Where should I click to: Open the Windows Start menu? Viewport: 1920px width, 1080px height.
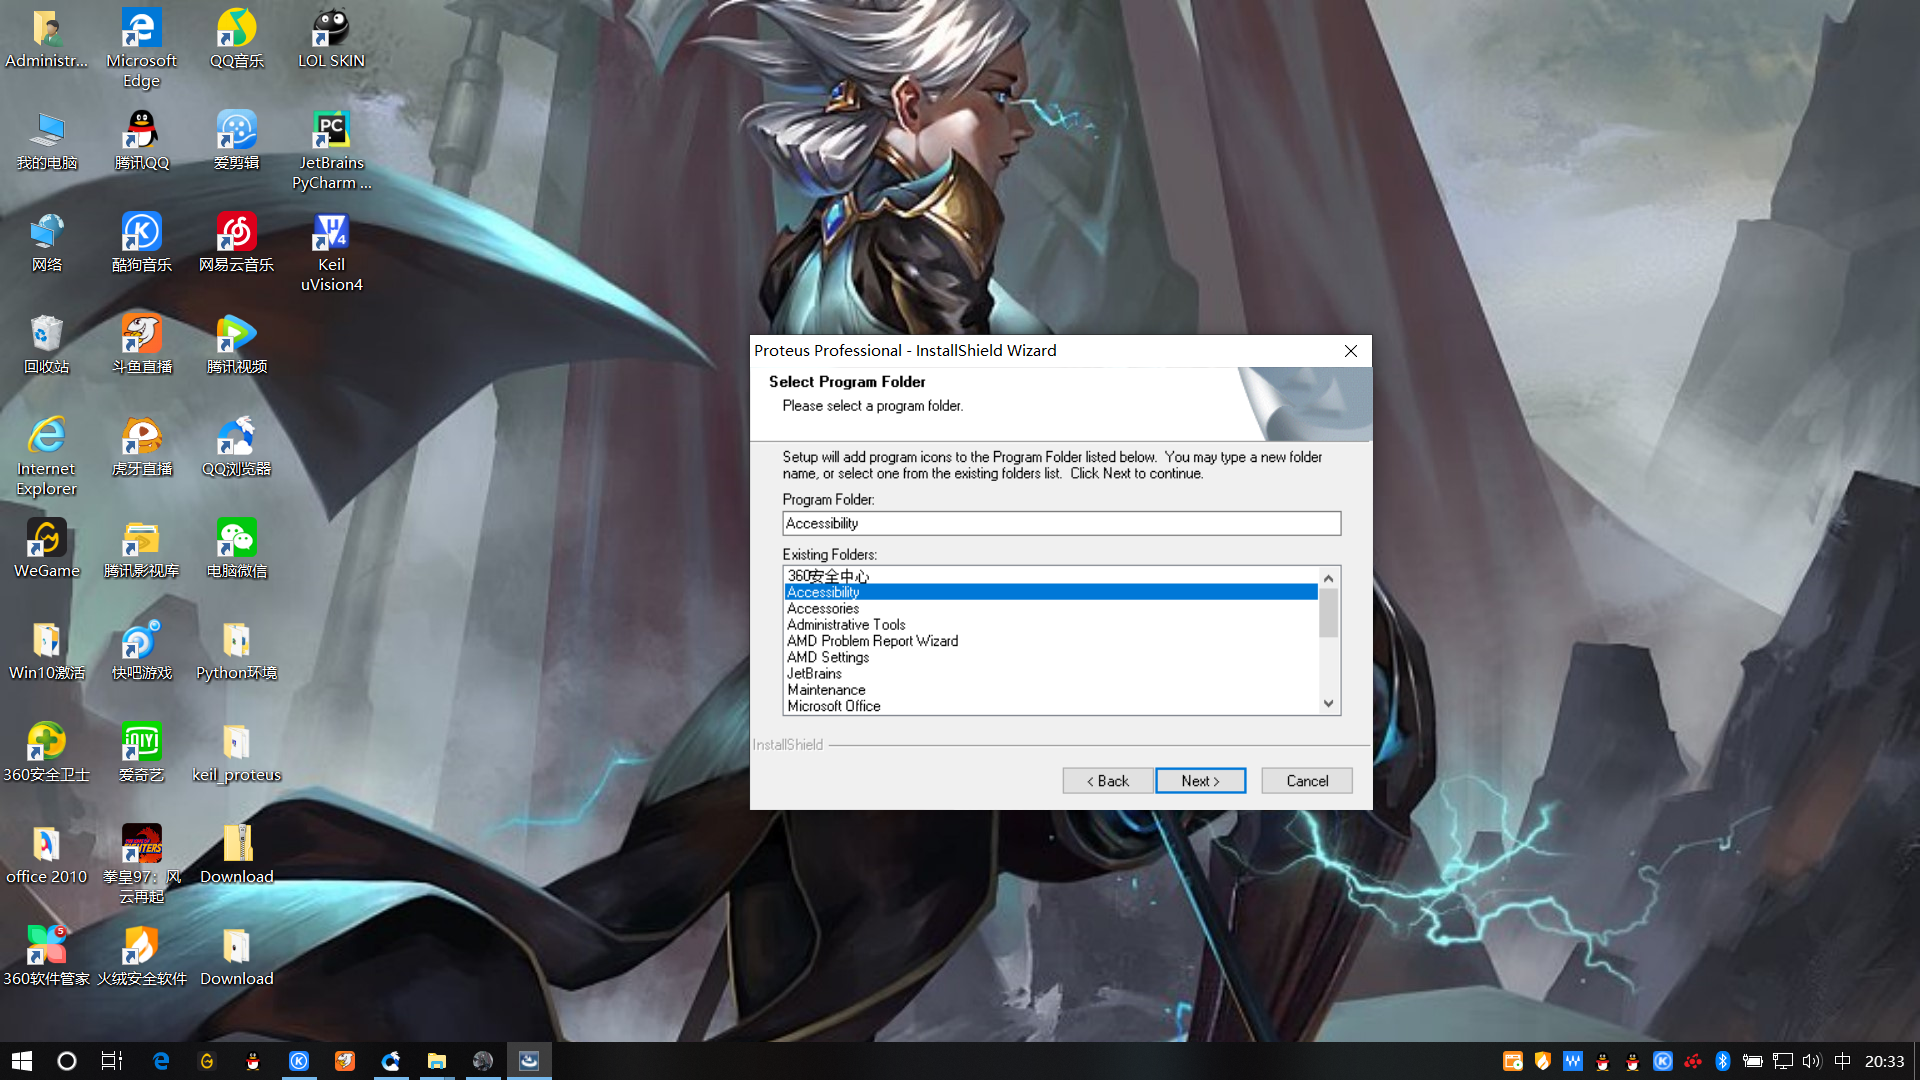pyautogui.click(x=22, y=1061)
